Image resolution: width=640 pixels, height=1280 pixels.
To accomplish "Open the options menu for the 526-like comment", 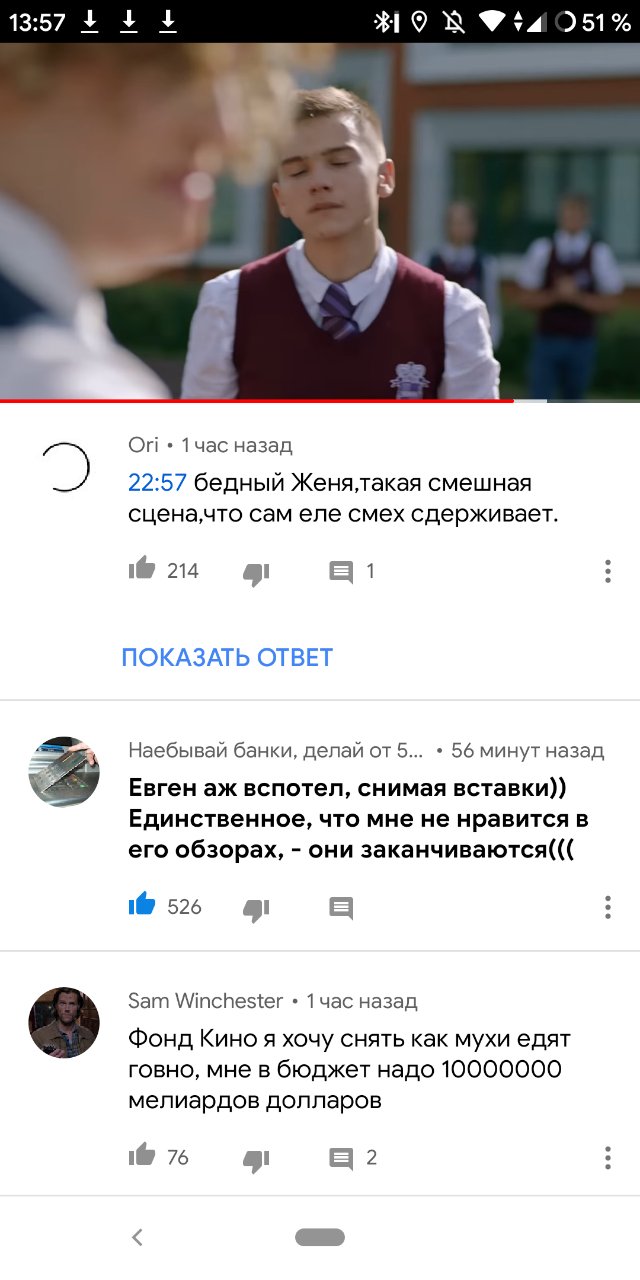I will click(607, 907).
